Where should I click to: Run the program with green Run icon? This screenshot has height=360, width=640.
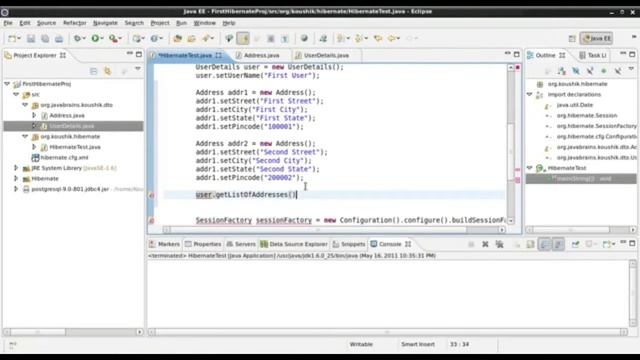pos(95,38)
